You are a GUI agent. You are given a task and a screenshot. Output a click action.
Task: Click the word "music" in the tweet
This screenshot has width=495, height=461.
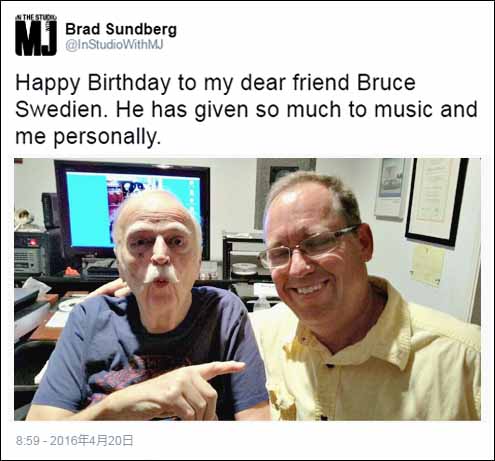[x=403, y=109]
